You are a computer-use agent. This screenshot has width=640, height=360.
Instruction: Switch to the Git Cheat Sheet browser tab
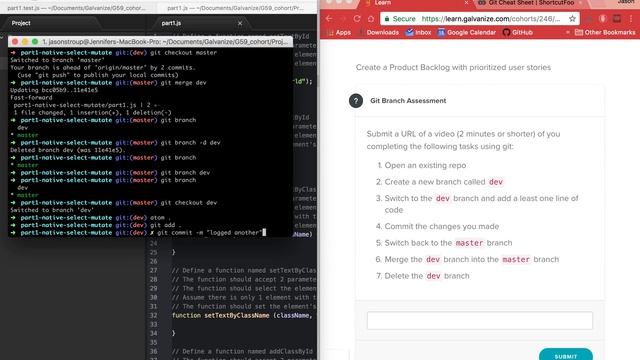pyautogui.click(x=531, y=3)
